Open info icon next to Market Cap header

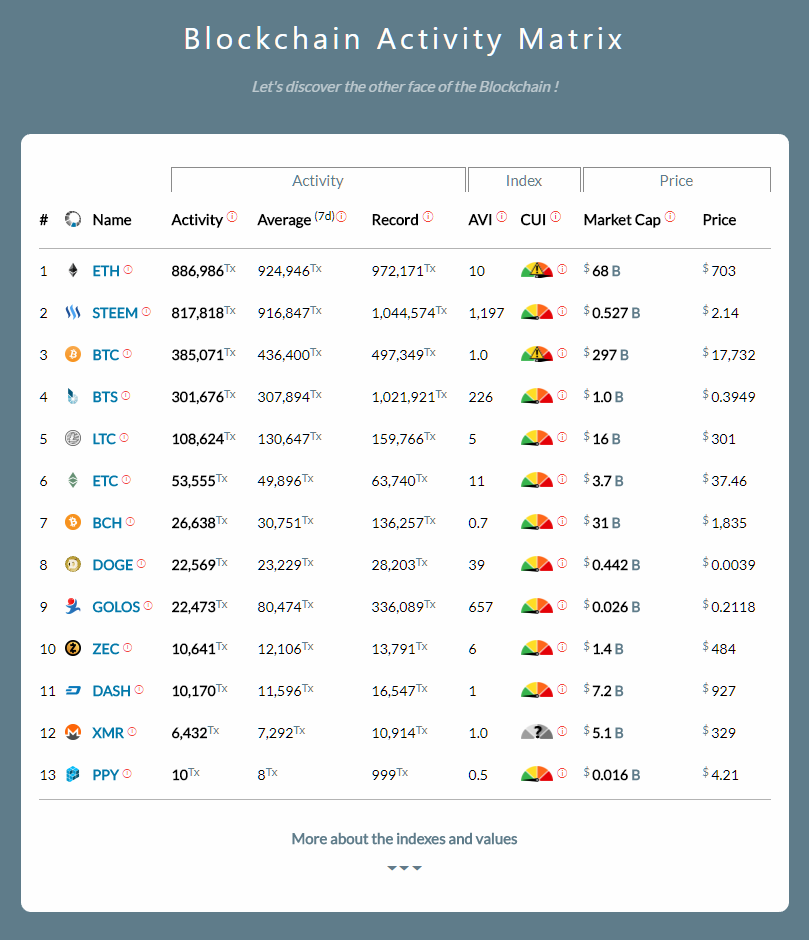pos(670,216)
